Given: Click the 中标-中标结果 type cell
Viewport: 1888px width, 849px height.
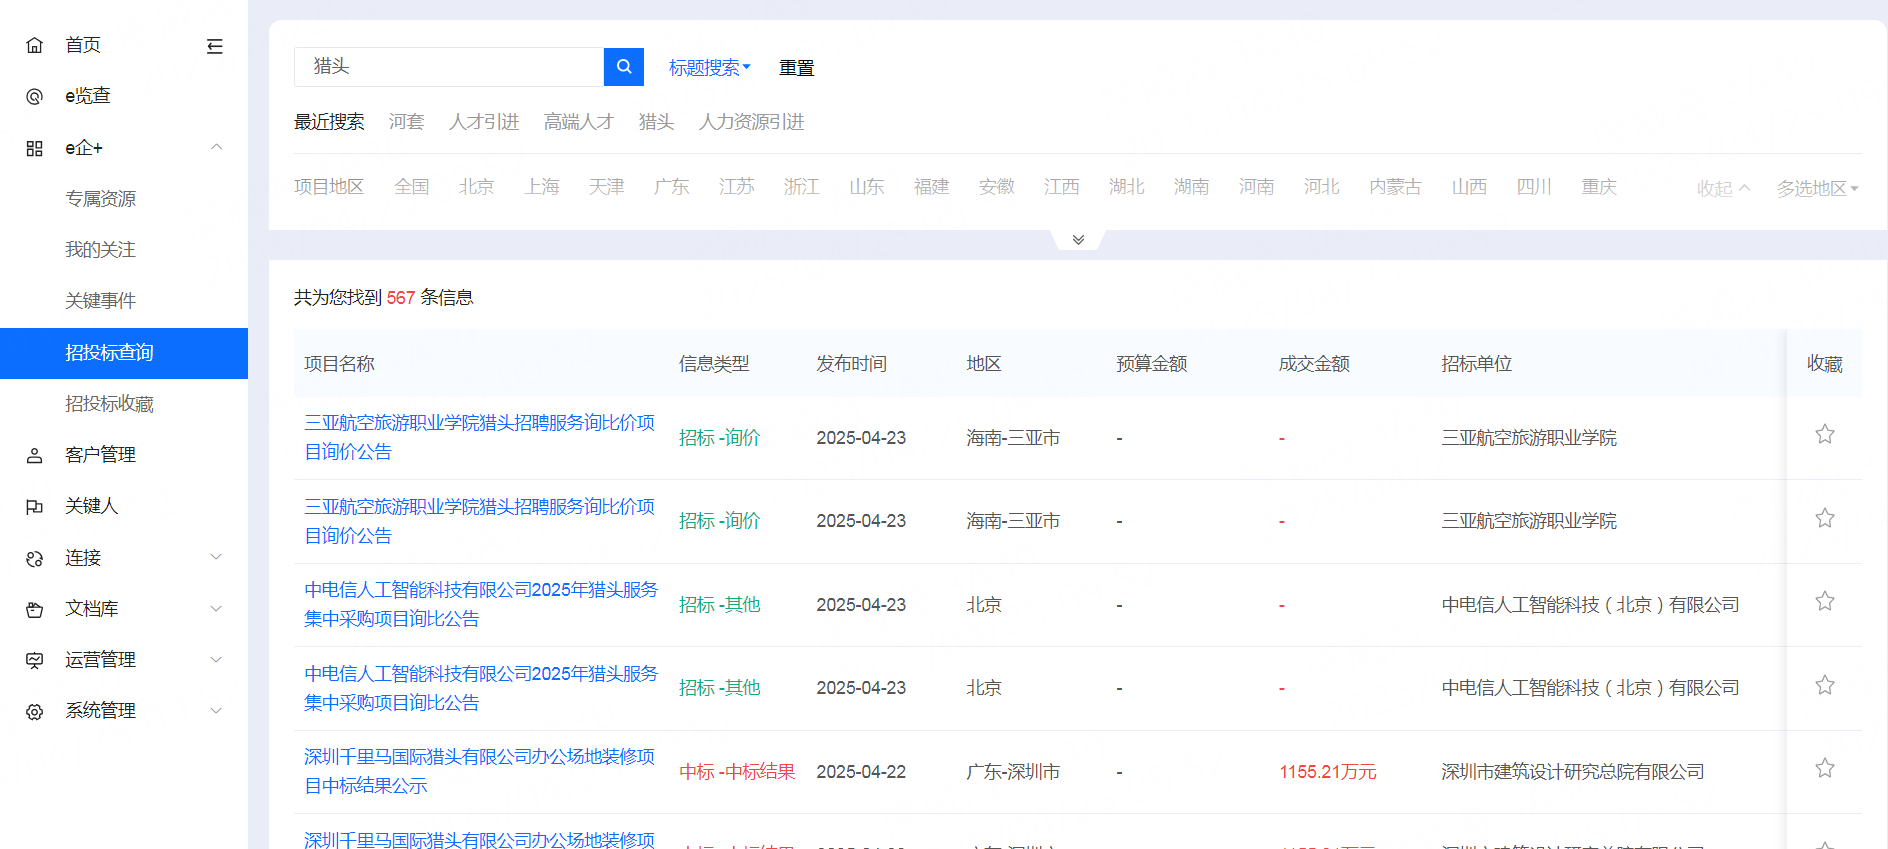Looking at the screenshot, I should tap(737, 772).
